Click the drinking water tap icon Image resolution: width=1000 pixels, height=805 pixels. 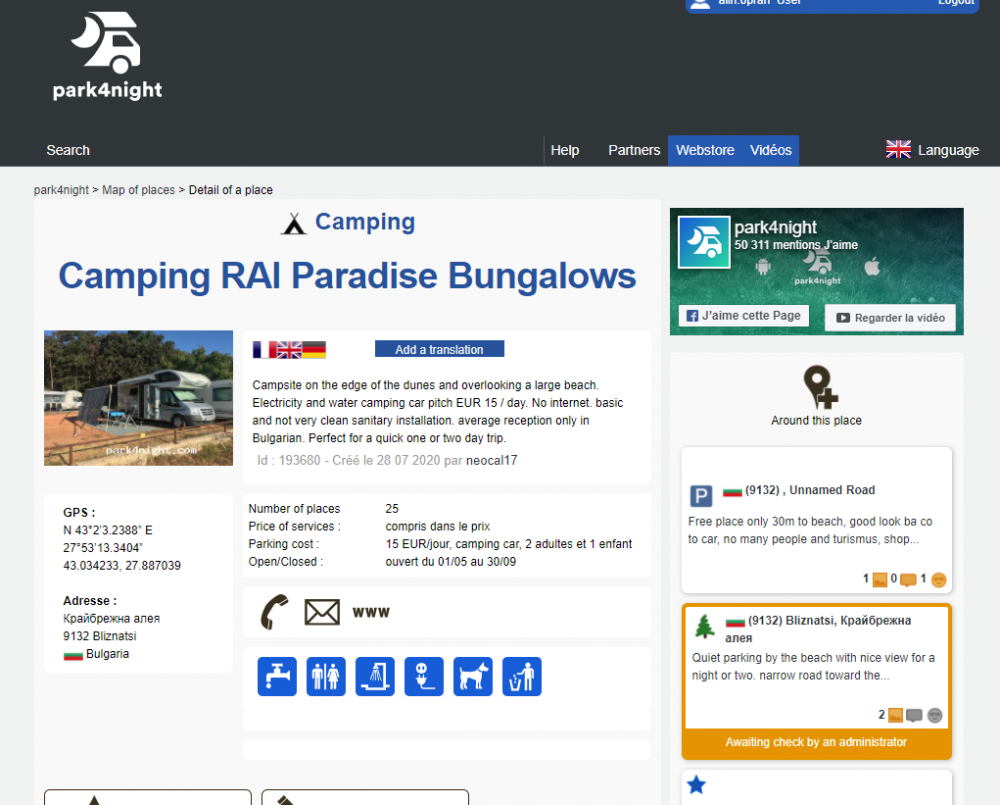click(277, 676)
